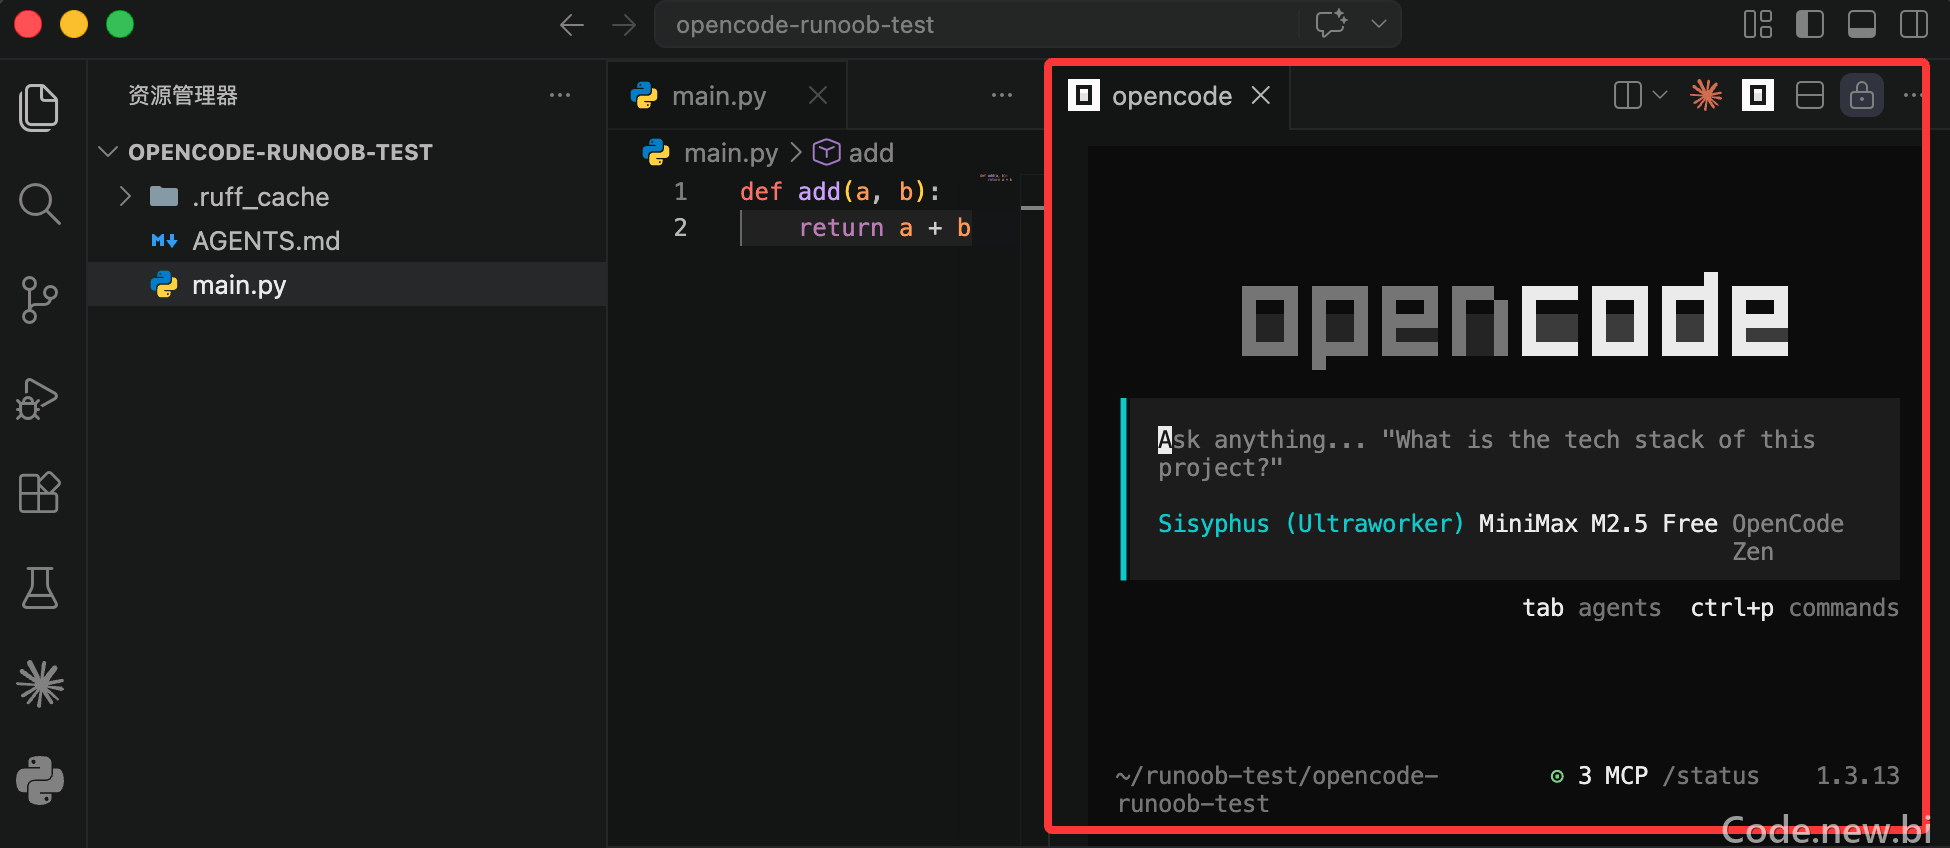
Task: Open the Explorer view in activity bar
Action: point(39,107)
